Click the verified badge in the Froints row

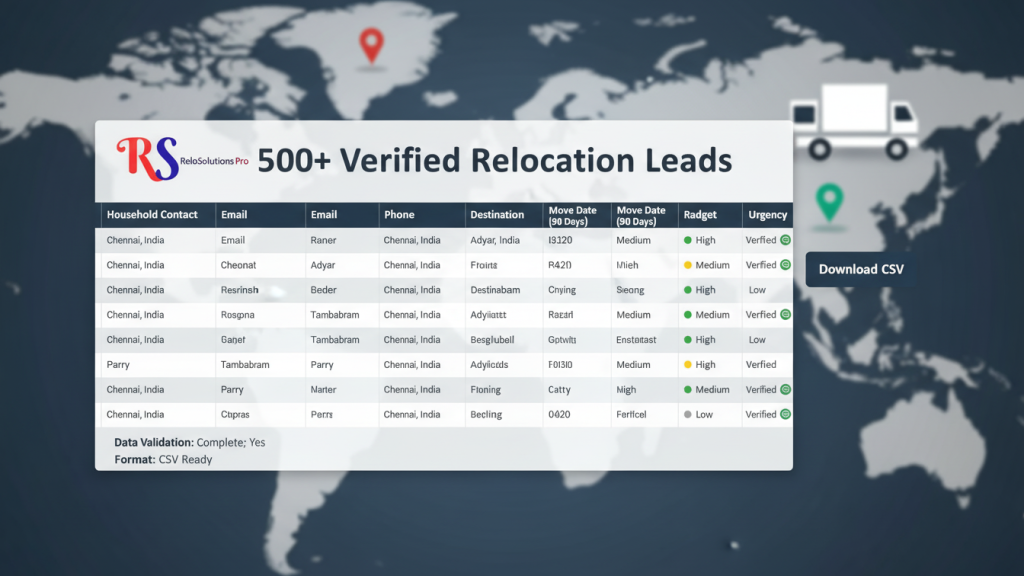(x=785, y=266)
